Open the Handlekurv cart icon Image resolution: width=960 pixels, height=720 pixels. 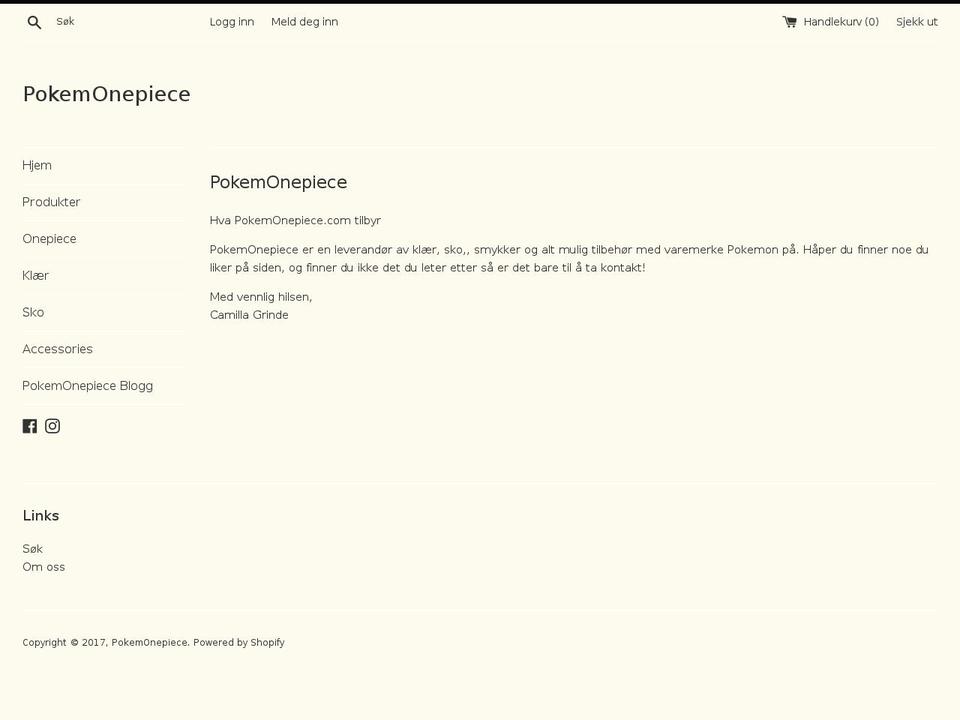pos(790,20)
